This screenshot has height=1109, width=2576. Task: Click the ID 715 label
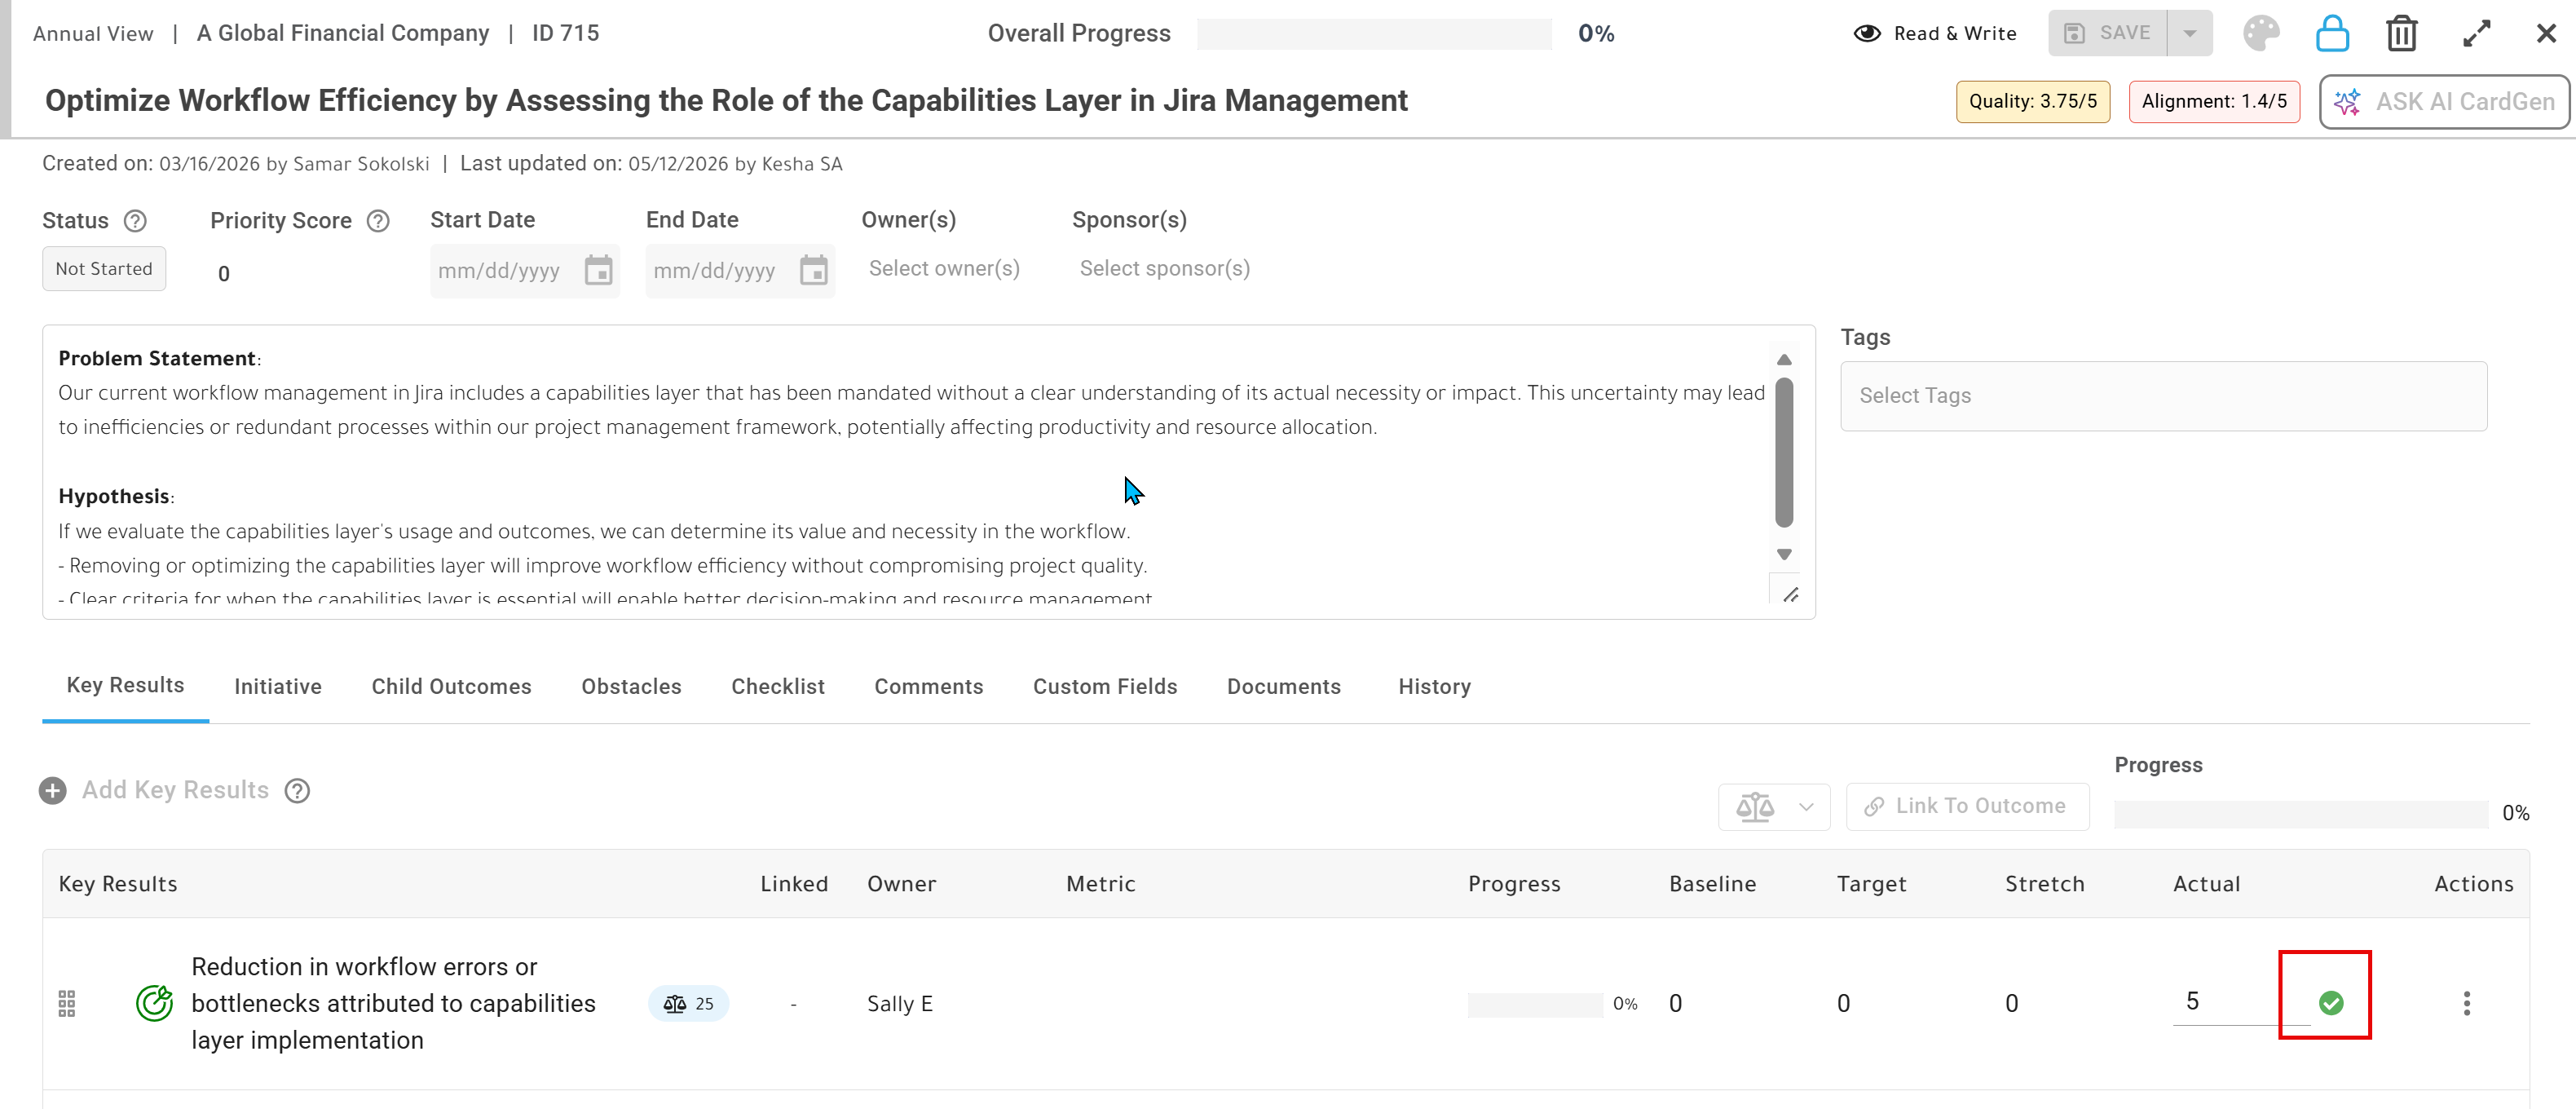(x=565, y=33)
